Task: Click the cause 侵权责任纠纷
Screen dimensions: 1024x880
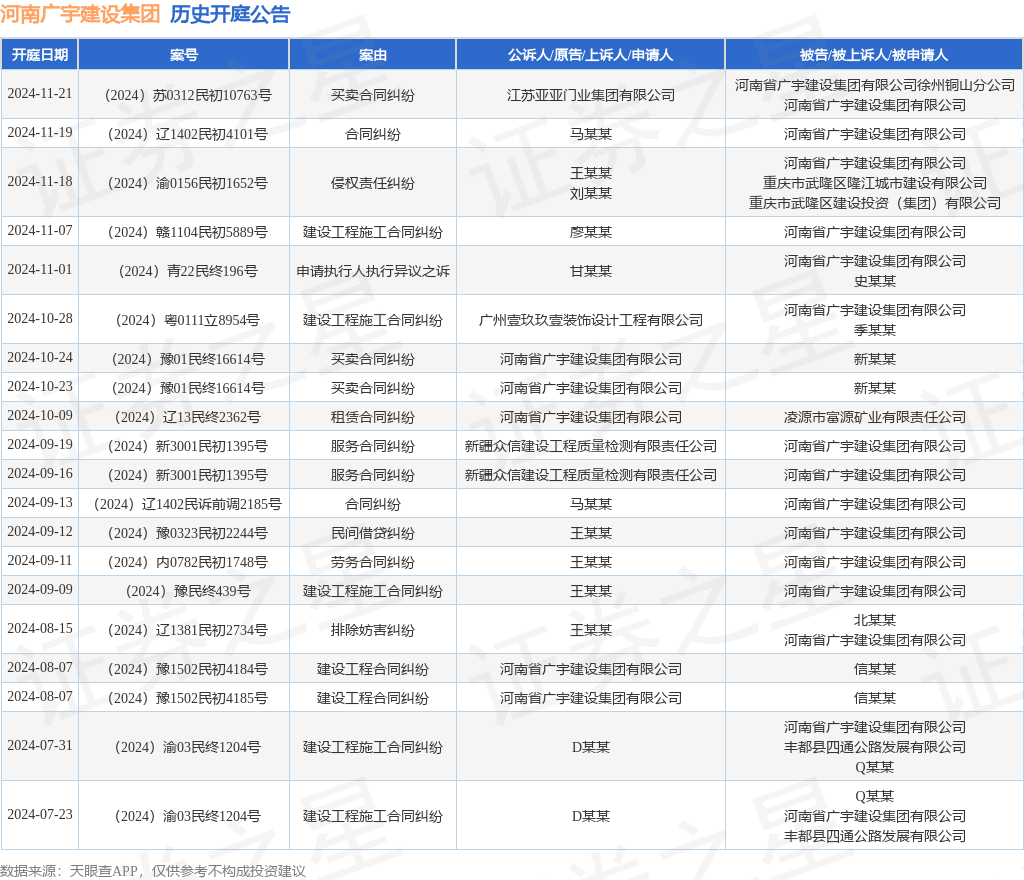Action: click(372, 183)
